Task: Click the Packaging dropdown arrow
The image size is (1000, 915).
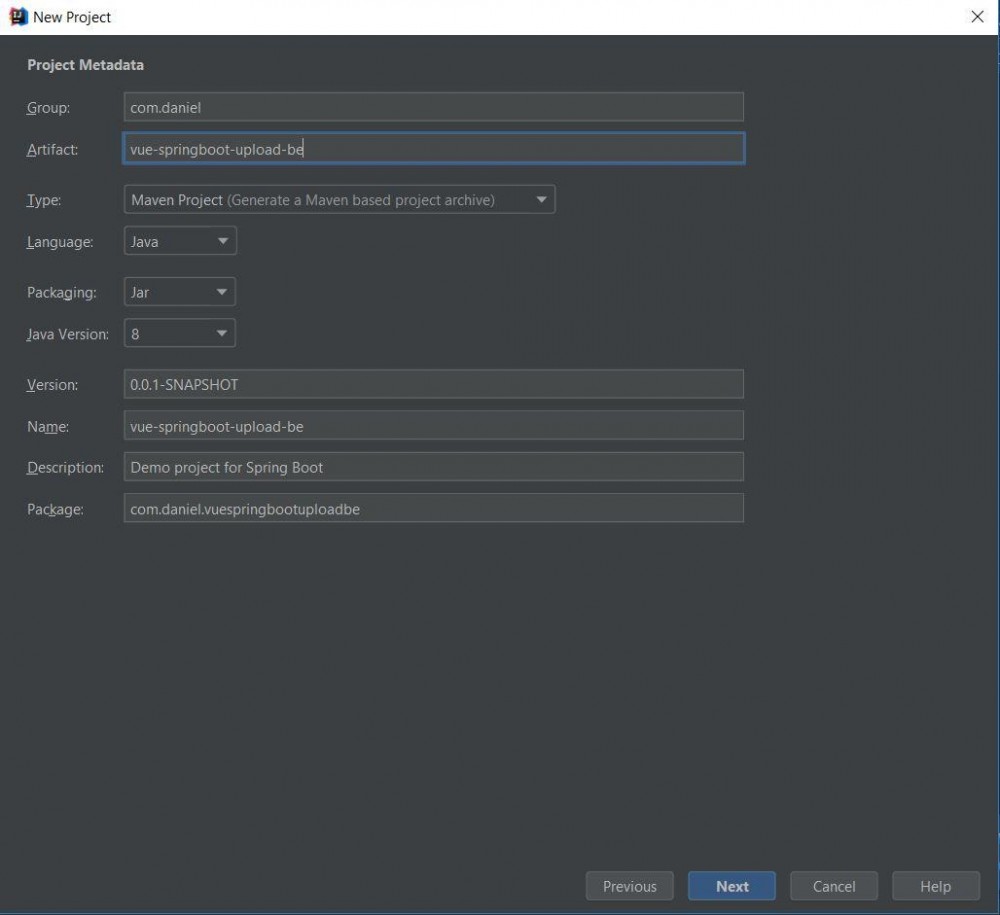Action: coord(223,291)
